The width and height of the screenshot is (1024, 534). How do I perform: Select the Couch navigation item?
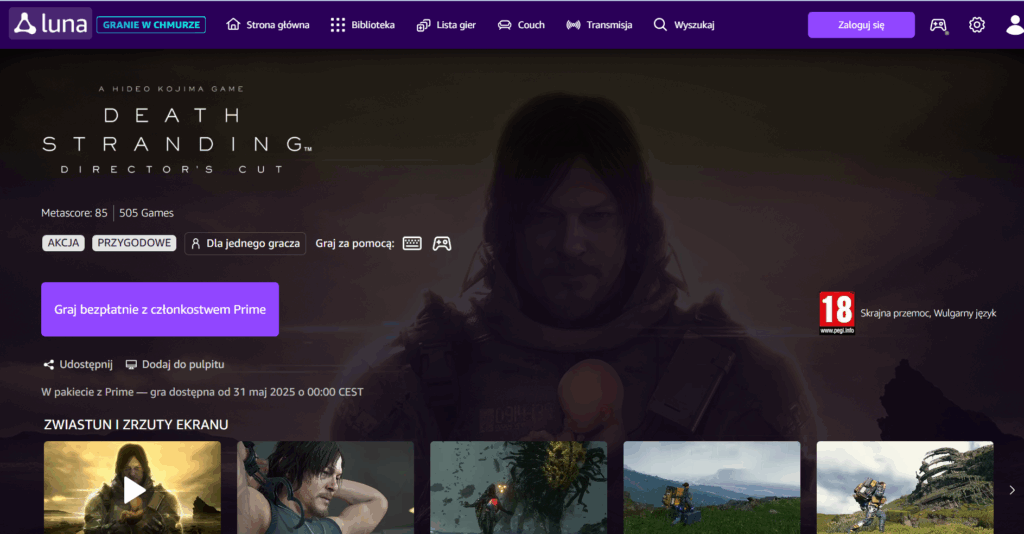(521, 25)
